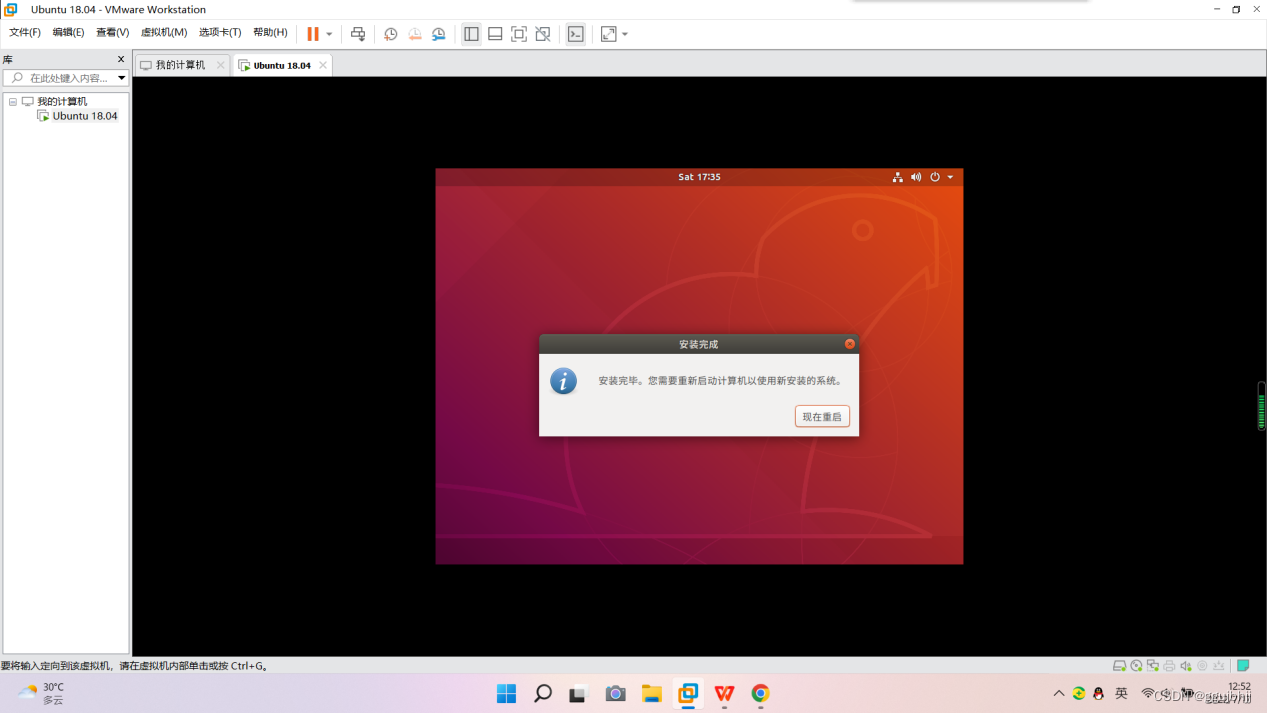Revert virtual machine to previous snapshot
1267x713 pixels.
click(415, 34)
